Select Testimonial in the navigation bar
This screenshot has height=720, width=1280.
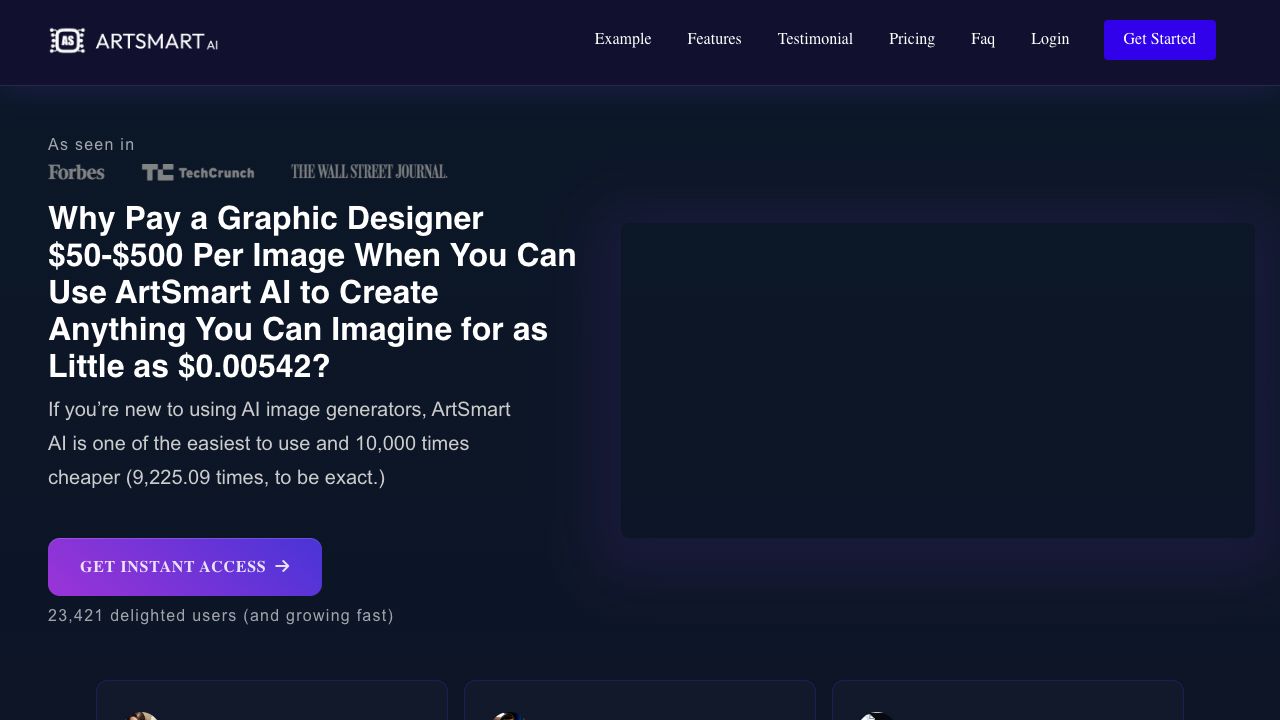[x=815, y=39]
